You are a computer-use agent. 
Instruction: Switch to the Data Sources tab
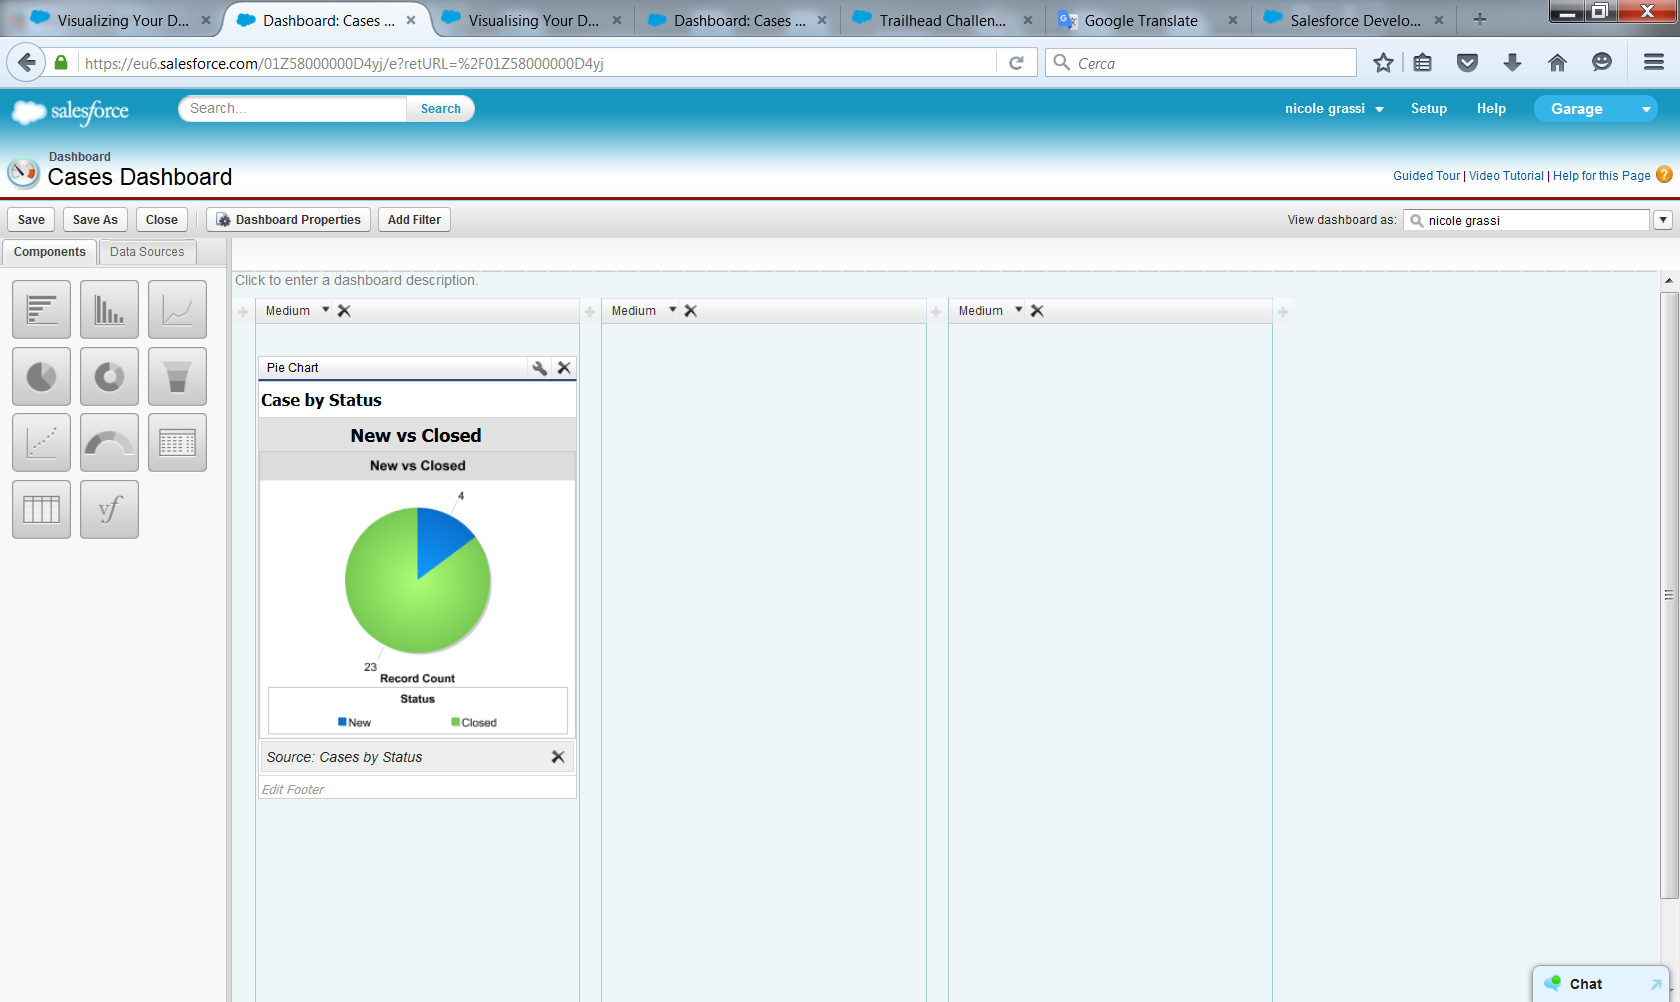click(147, 252)
